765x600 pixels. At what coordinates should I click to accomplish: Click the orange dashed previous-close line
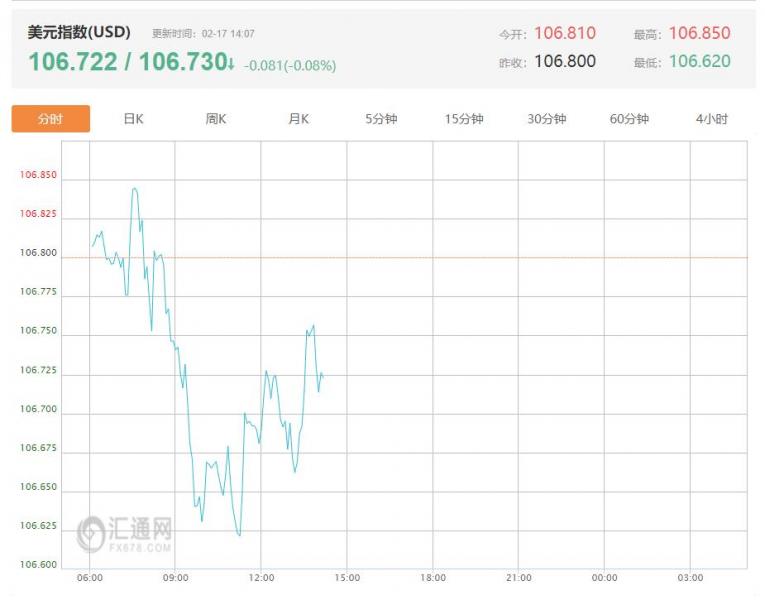click(x=500, y=257)
